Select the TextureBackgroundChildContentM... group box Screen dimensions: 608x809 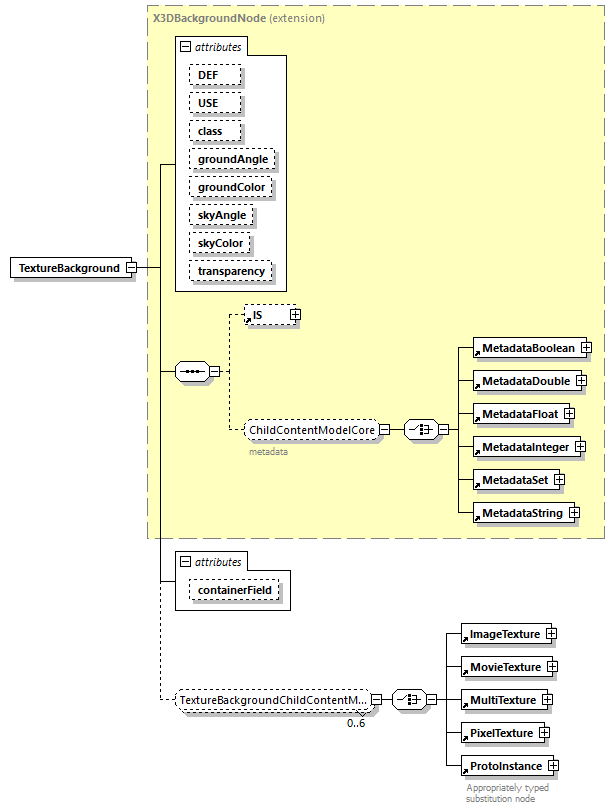274,700
